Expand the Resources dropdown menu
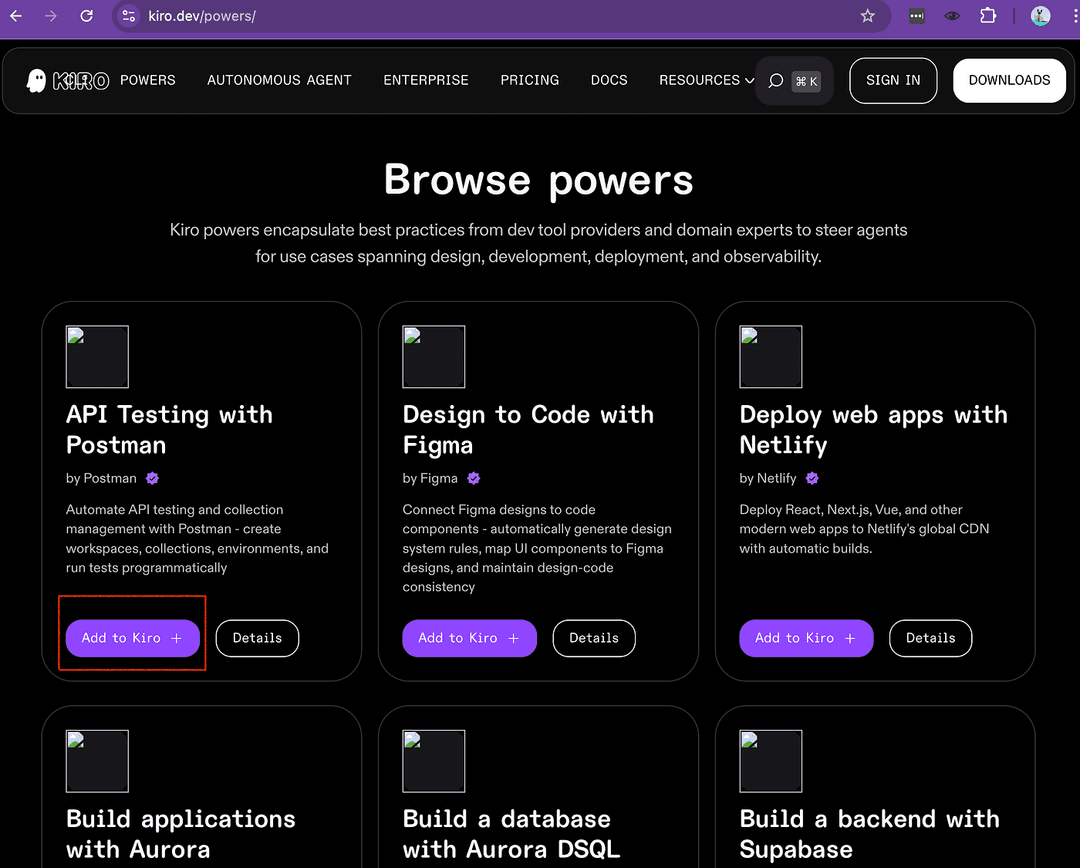Image resolution: width=1080 pixels, height=868 pixels. 706,81
